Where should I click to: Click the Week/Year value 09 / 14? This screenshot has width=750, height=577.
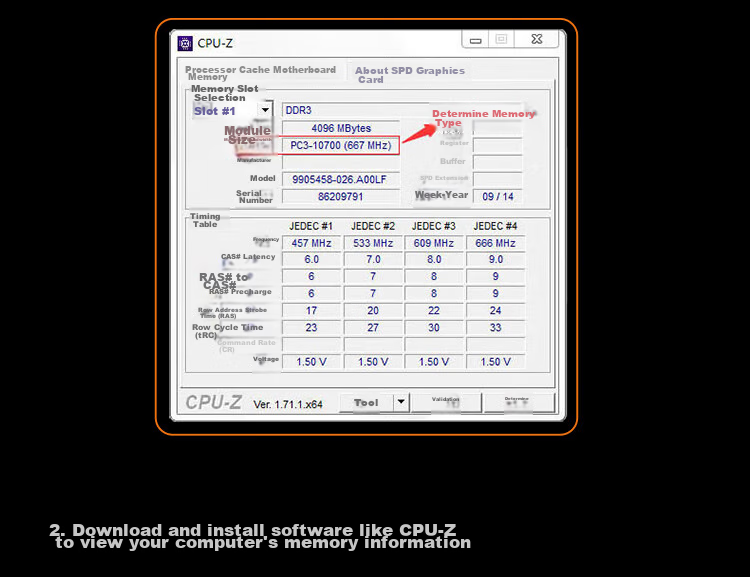(x=497, y=197)
